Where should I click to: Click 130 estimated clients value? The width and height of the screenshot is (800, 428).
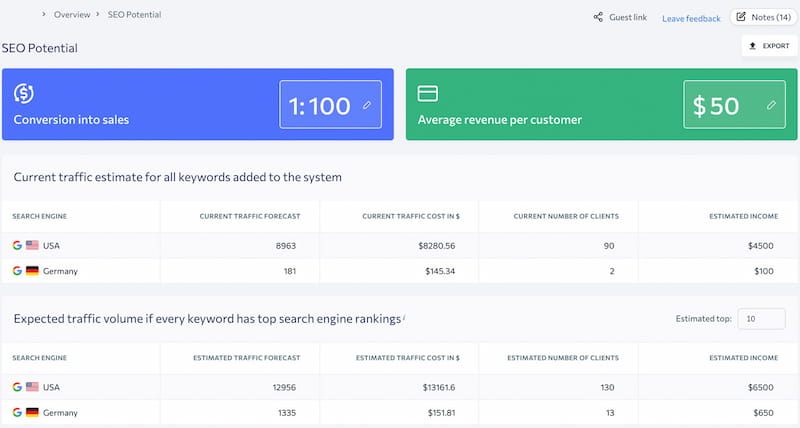(607, 388)
